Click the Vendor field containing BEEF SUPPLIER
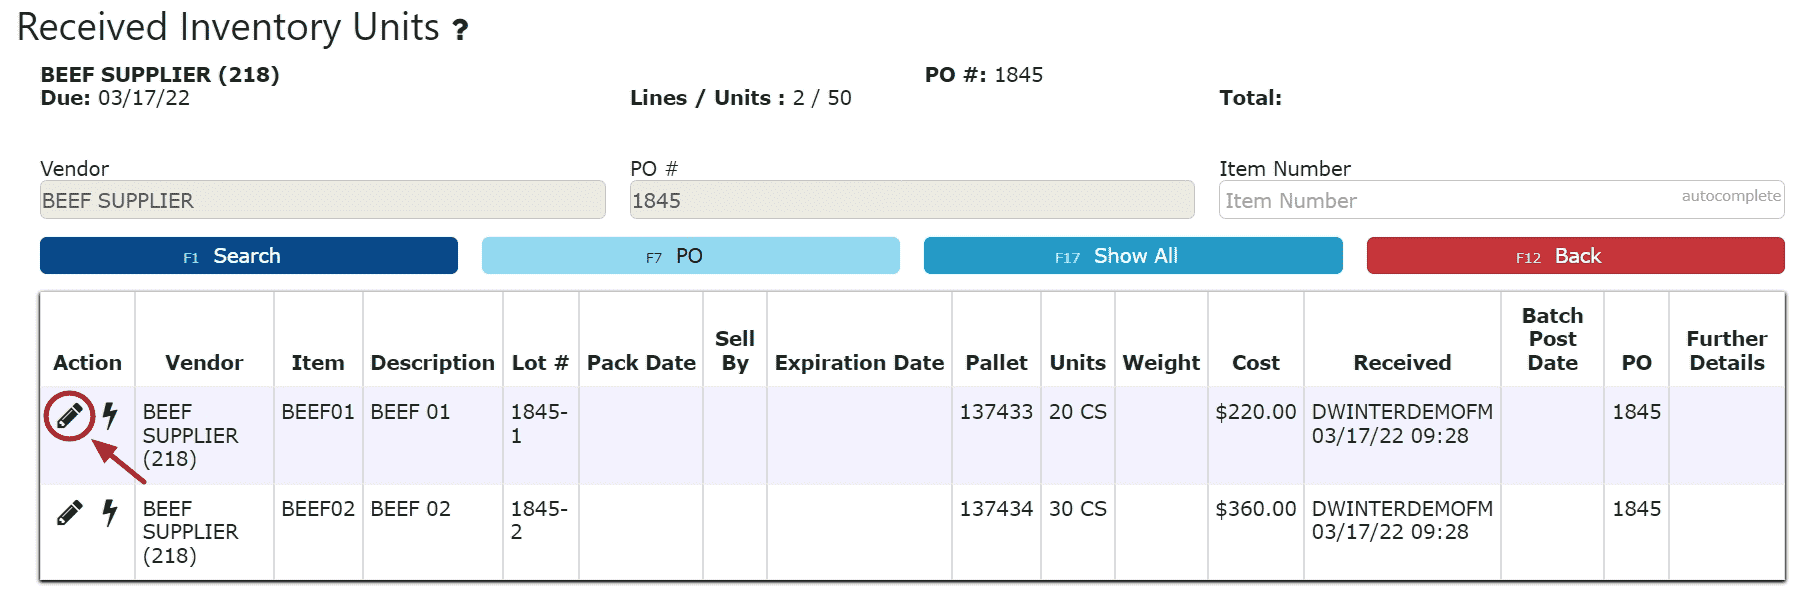This screenshot has height=600, width=1813. [x=322, y=200]
